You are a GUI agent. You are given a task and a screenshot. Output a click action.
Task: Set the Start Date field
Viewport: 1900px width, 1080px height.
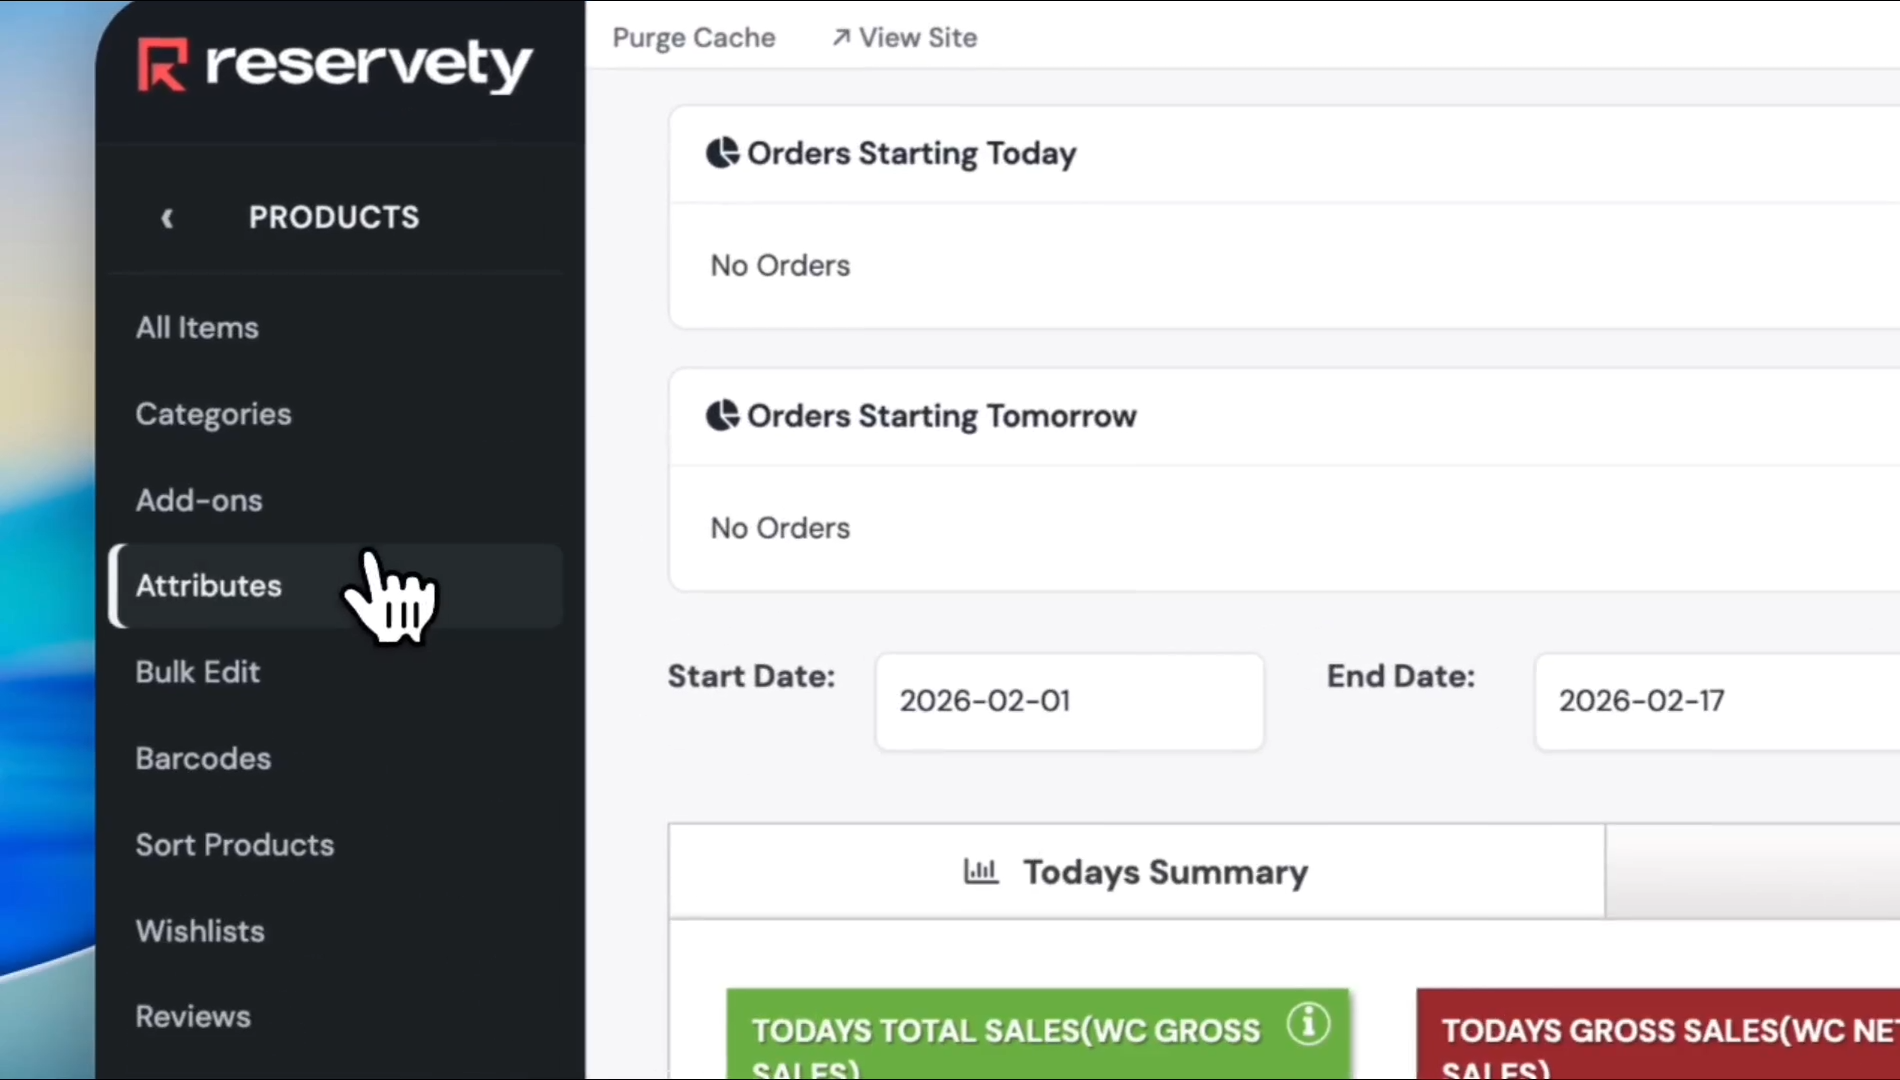point(1068,701)
